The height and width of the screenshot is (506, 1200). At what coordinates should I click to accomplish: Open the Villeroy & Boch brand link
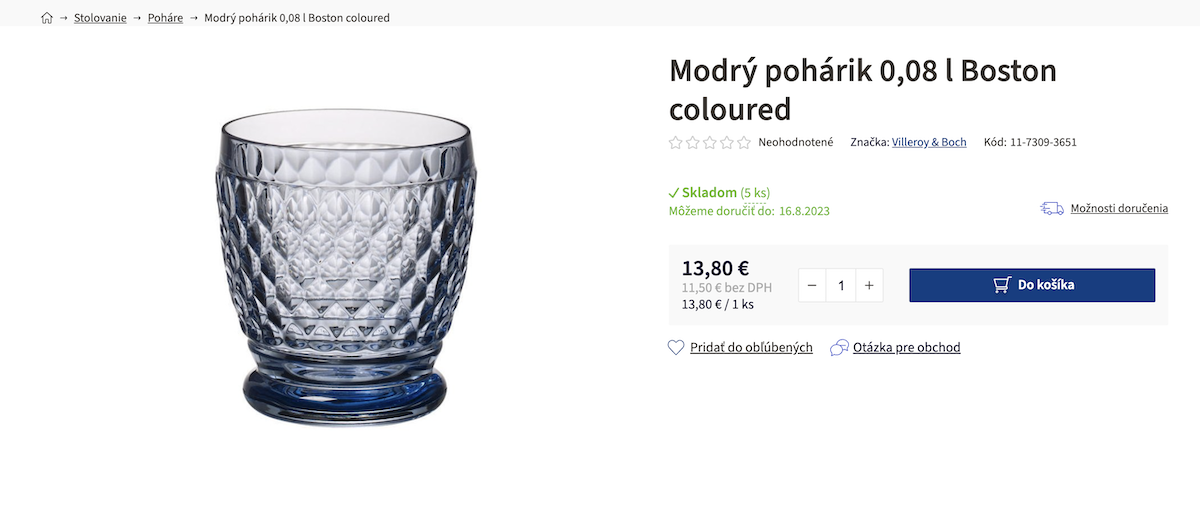point(929,142)
